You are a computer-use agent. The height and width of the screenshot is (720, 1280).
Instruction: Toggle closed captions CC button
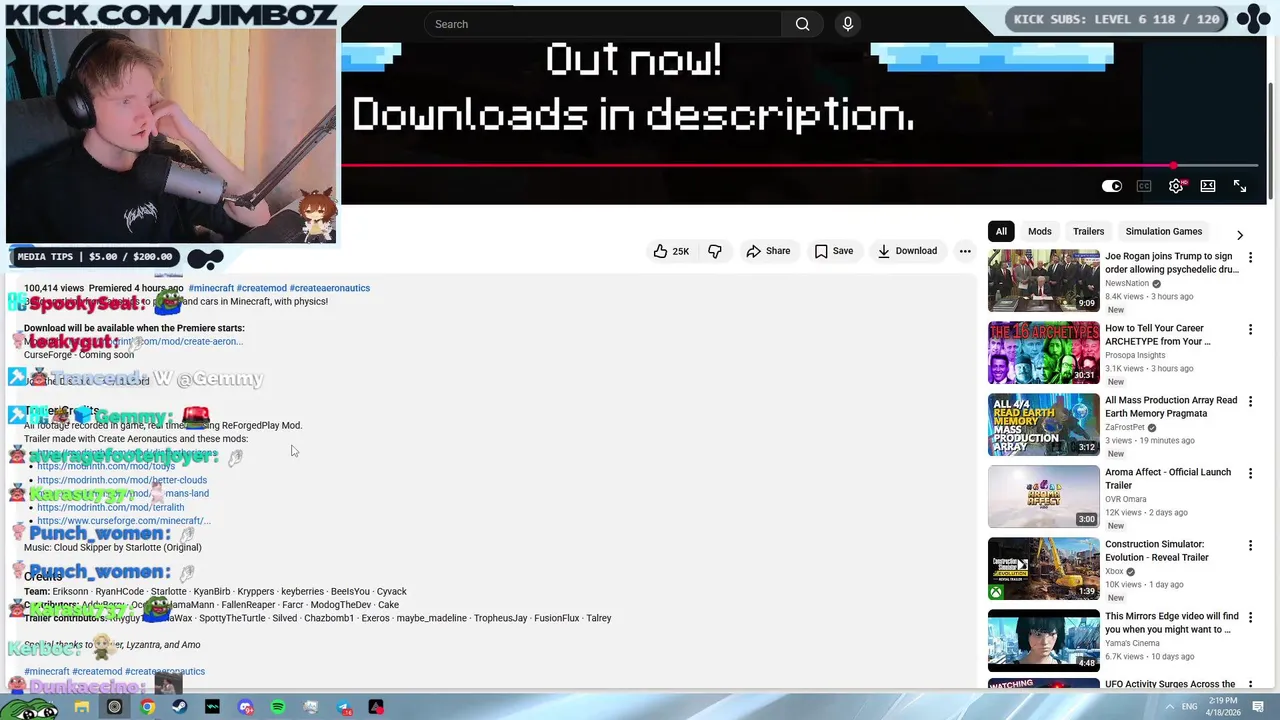point(1144,186)
